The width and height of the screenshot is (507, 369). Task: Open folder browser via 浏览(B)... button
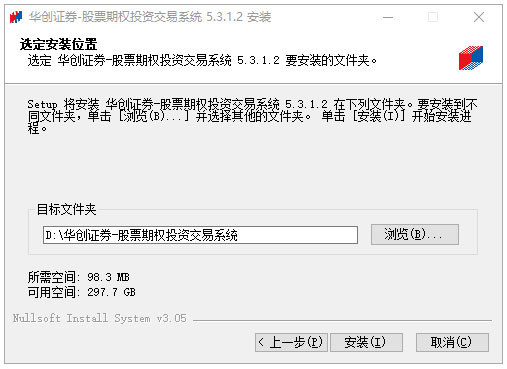pyautogui.click(x=415, y=235)
